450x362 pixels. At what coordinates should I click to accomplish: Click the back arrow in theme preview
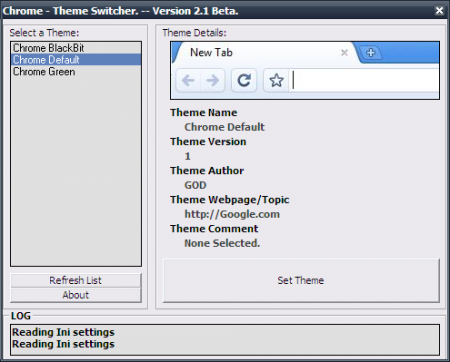(188, 80)
